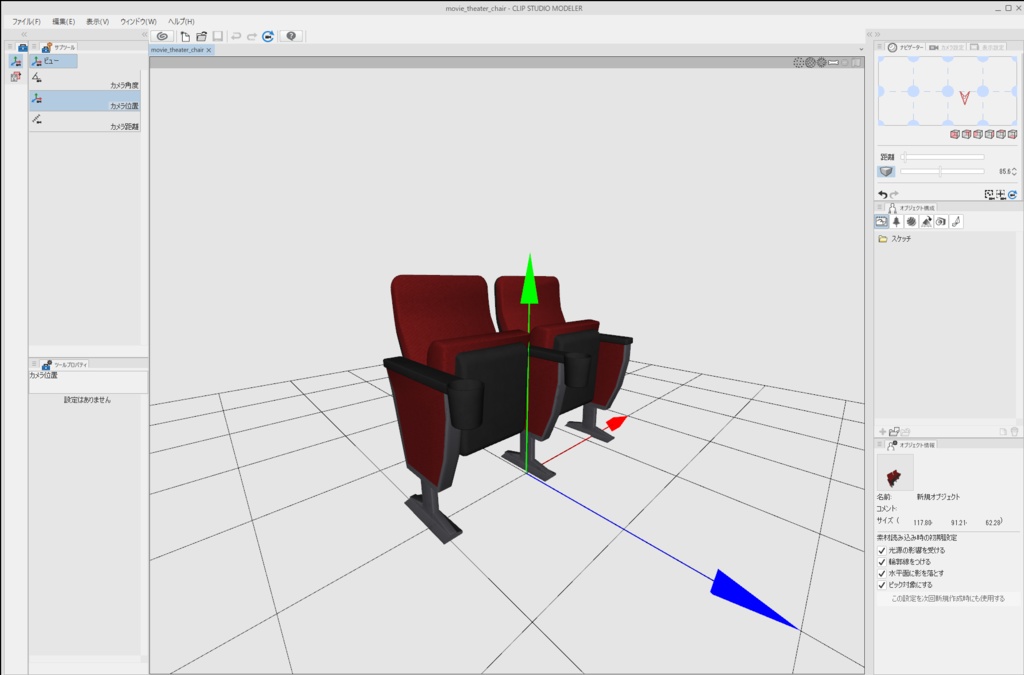Screen dimensions: 1024x675
Task: Open the ヘルプ(H) menu
Action: [181, 22]
